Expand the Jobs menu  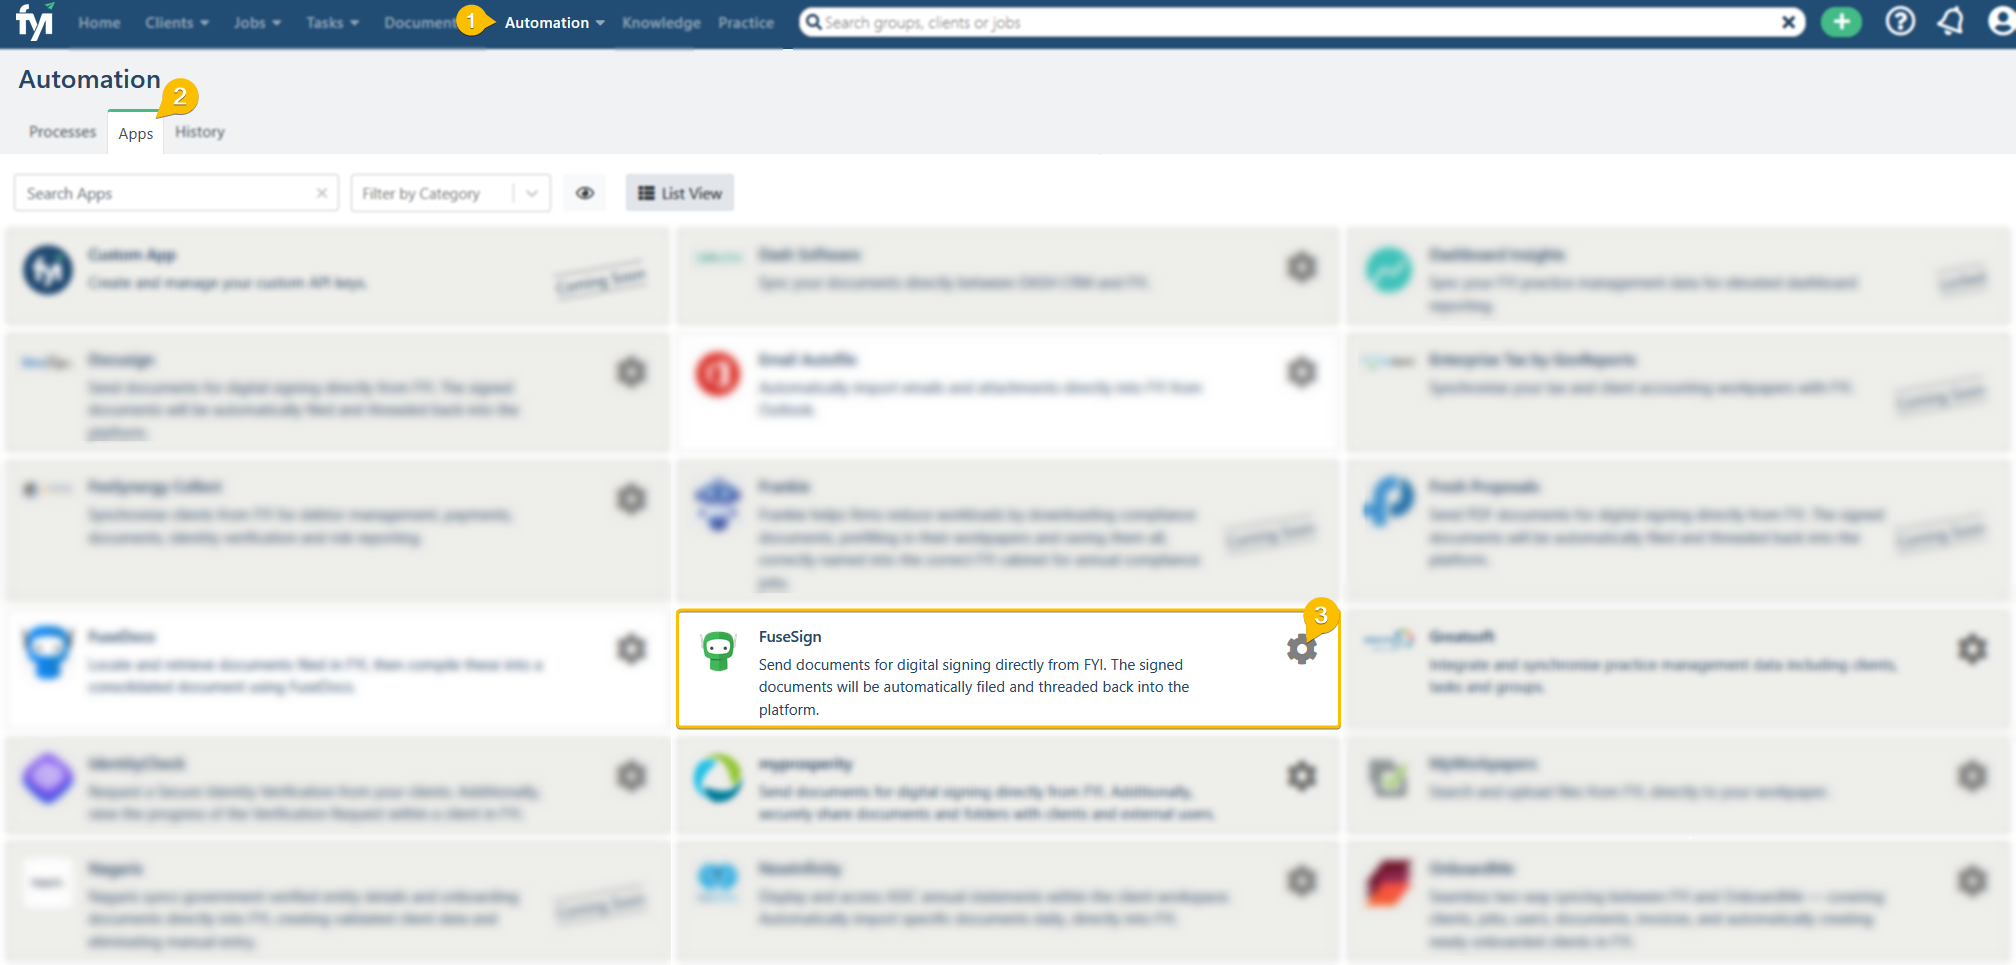coord(257,22)
